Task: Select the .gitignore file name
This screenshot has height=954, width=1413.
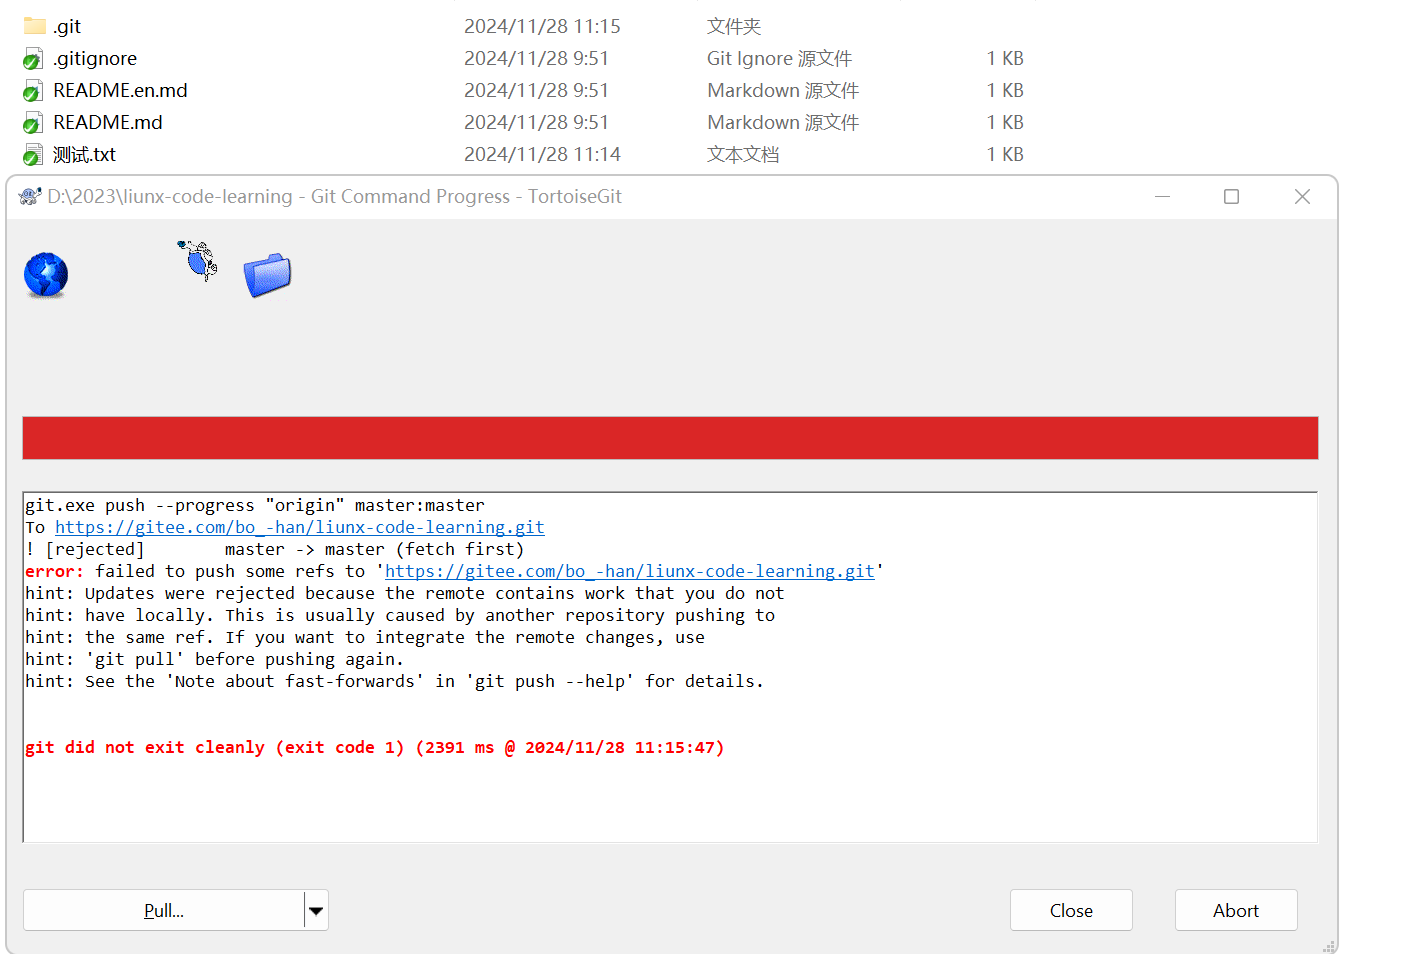Action: [95, 59]
